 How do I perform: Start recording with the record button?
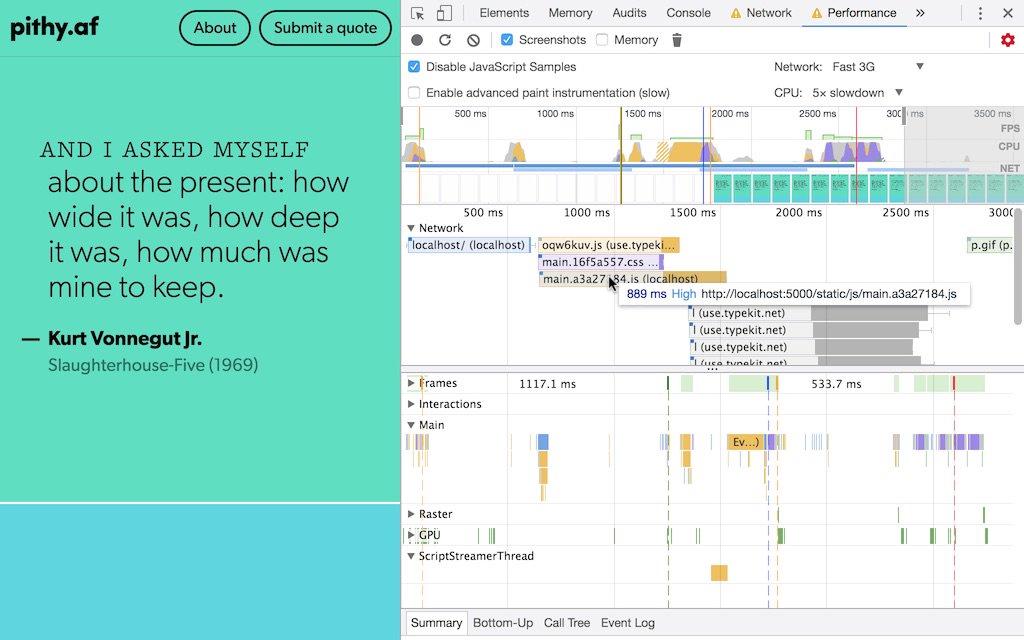[x=417, y=40]
